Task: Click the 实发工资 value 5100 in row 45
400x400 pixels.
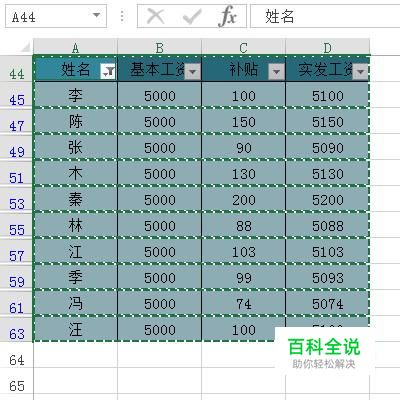Action: pos(328,95)
